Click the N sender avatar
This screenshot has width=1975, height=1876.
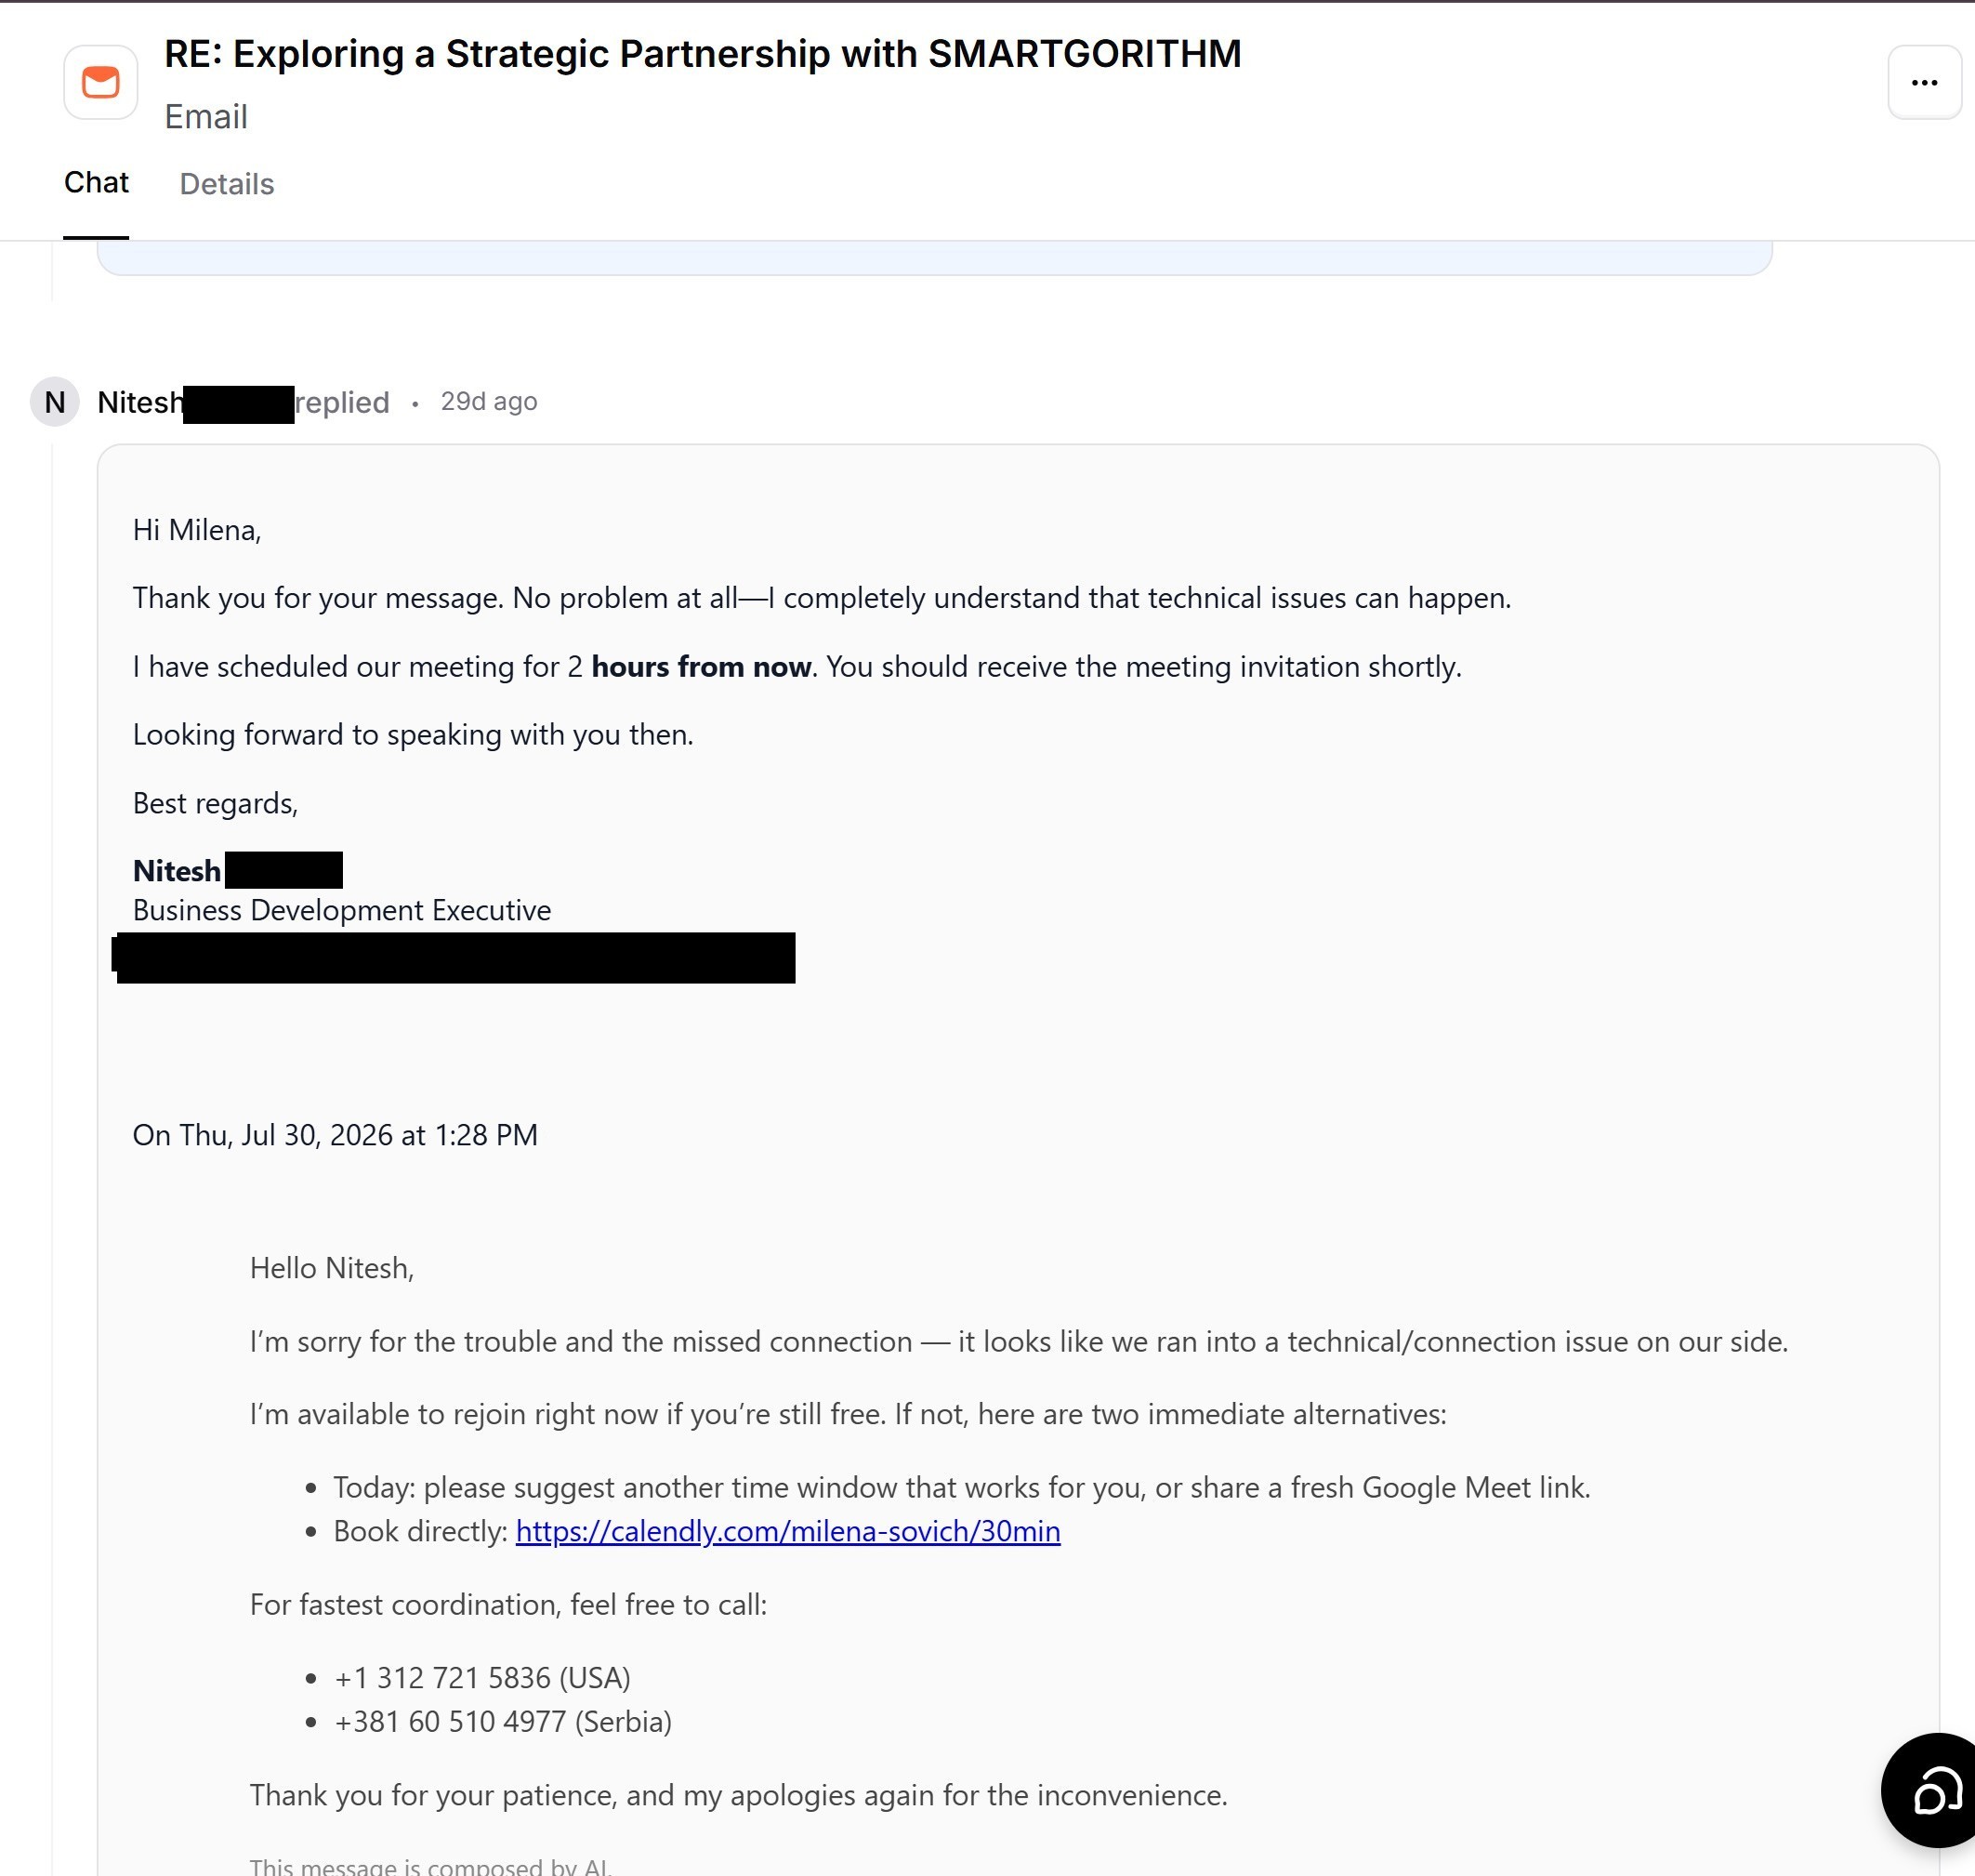[55, 402]
